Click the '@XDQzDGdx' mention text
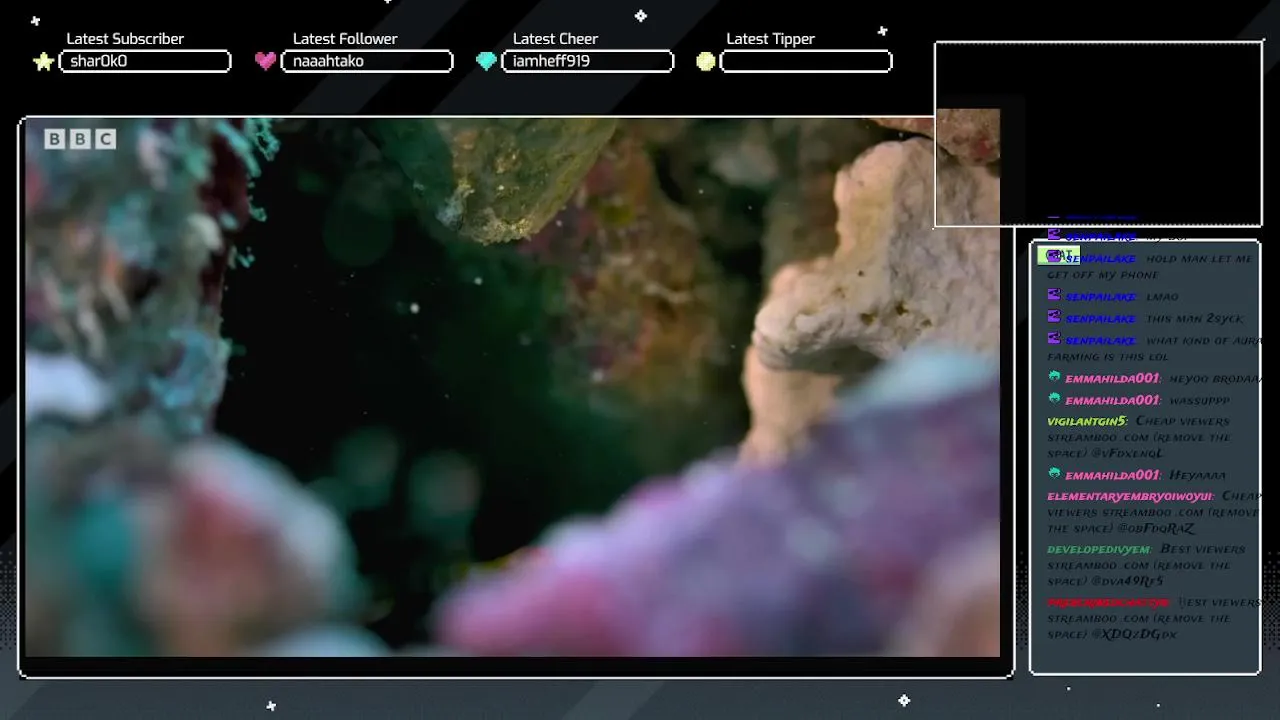The image size is (1280, 720). pyautogui.click(x=1135, y=634)
